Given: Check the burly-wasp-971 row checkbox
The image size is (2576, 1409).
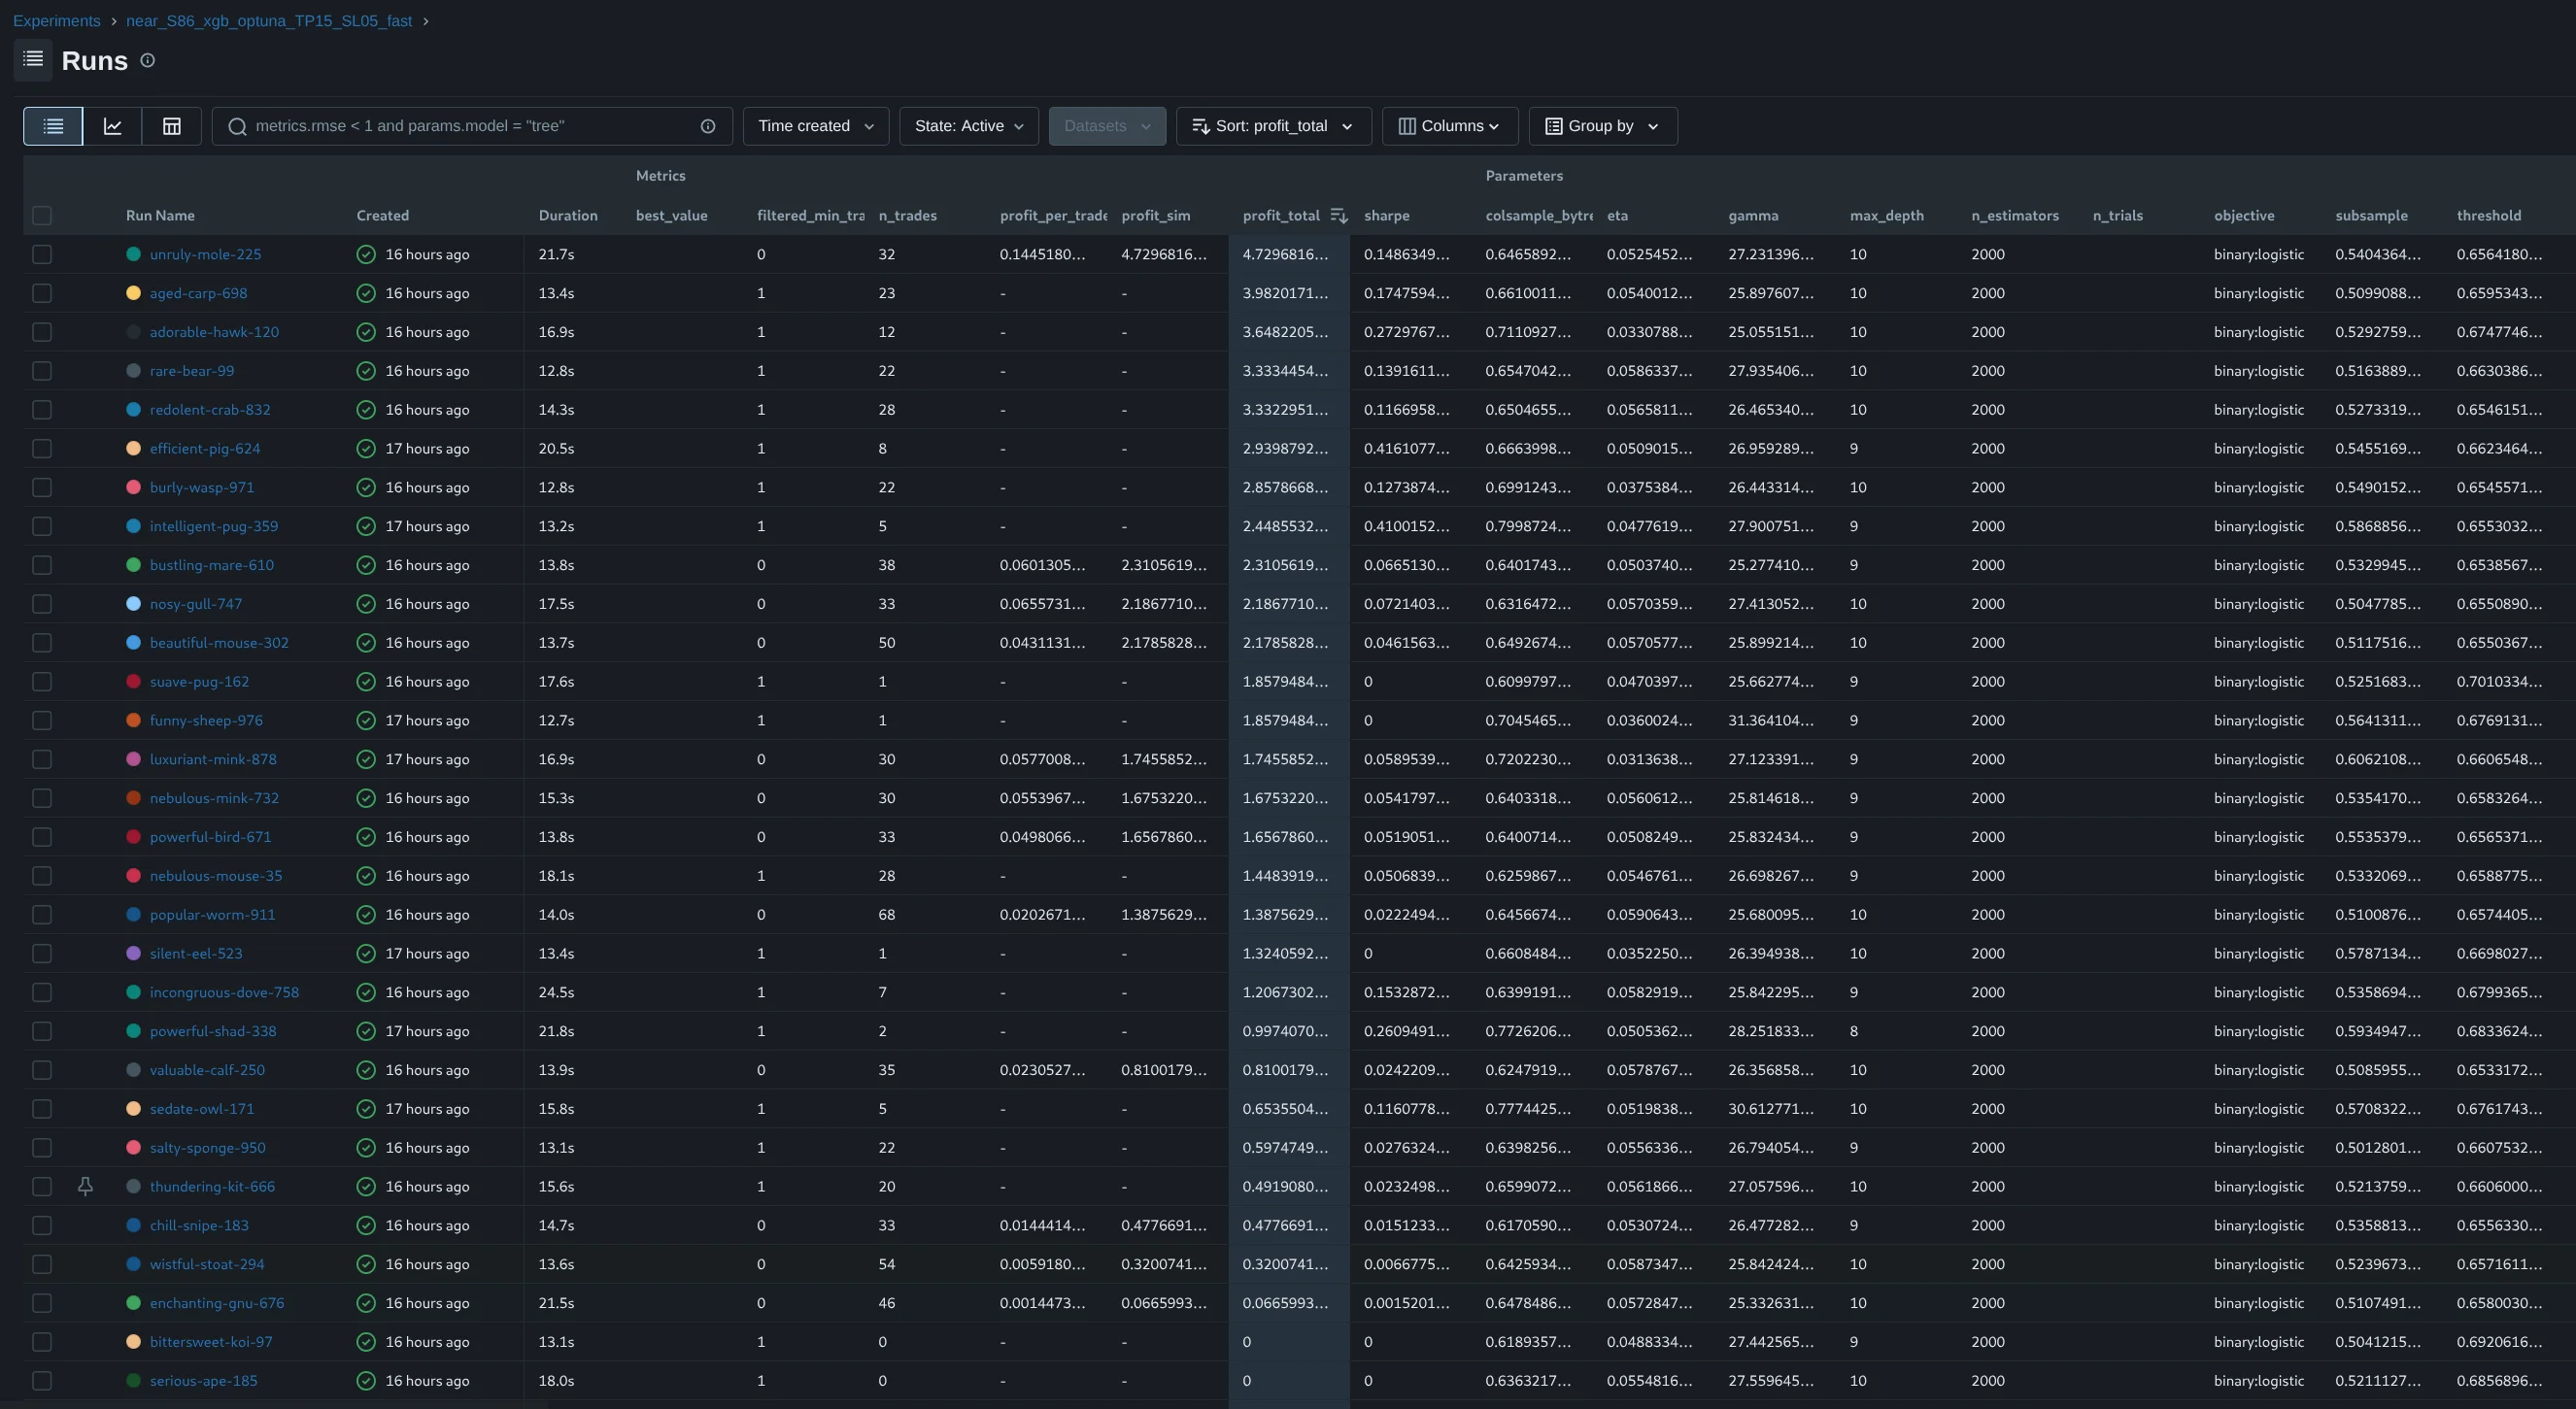Looking at the screenshot, I should click(x=42, y=487).
